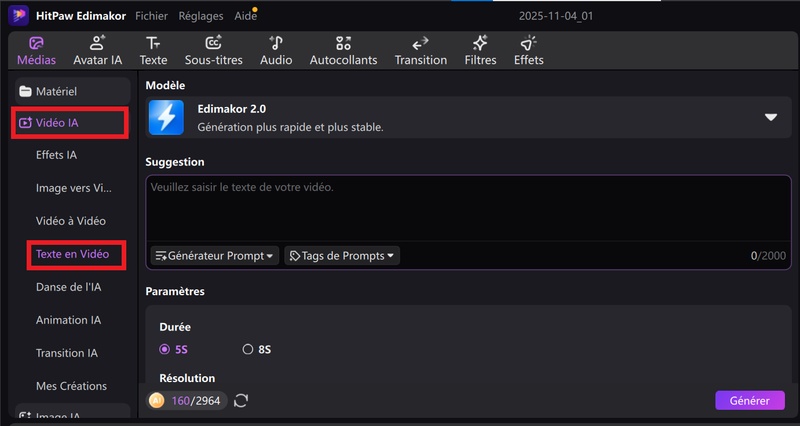Open Mes Créations in sidebar

pos(71,386)
